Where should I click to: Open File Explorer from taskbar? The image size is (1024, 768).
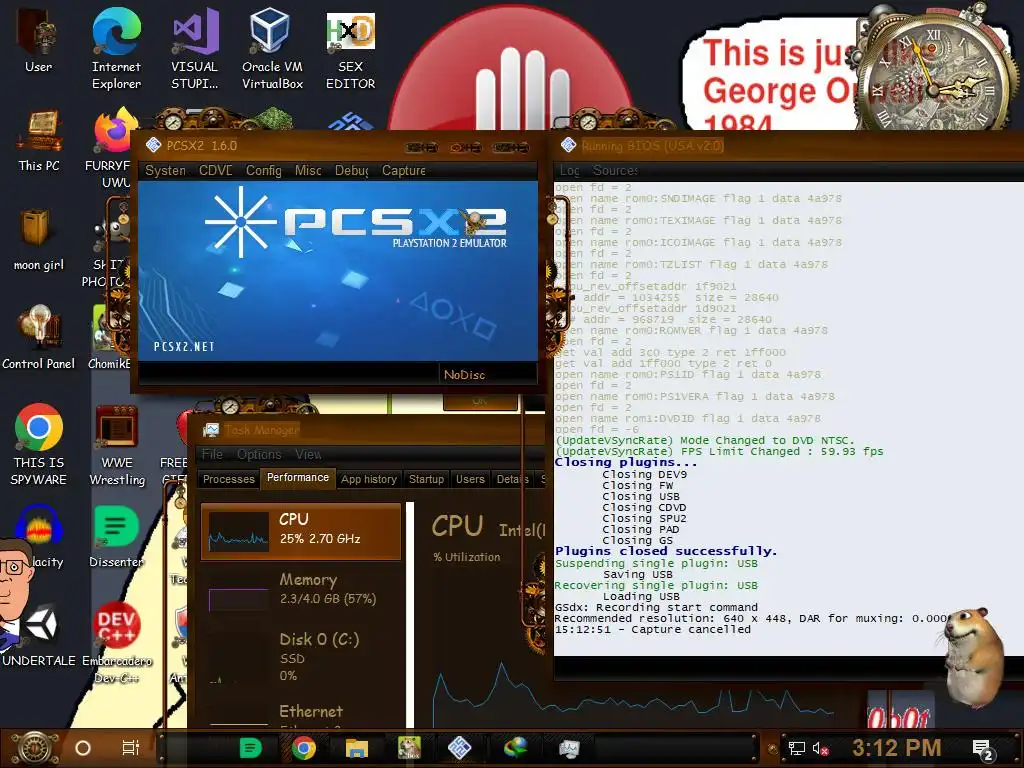tap(357, 748)
